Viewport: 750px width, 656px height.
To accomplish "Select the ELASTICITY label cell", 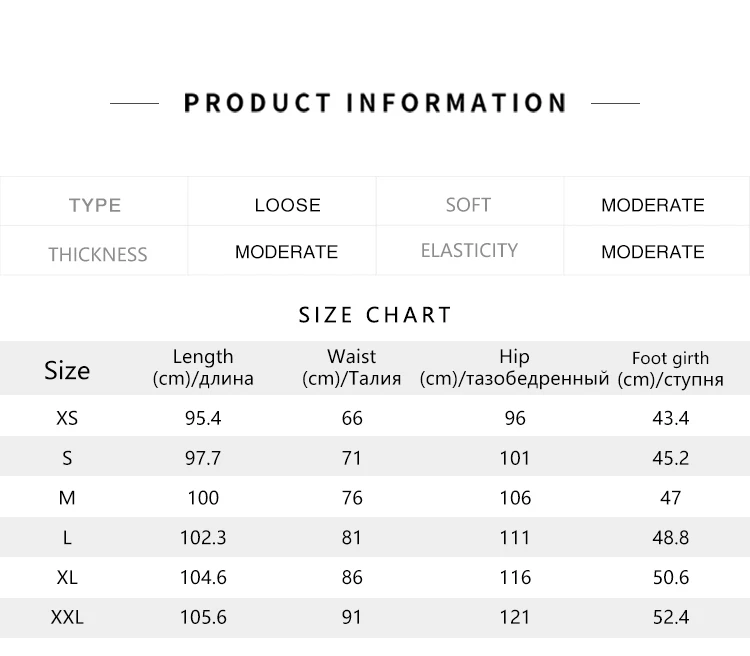I will [469, 250].
